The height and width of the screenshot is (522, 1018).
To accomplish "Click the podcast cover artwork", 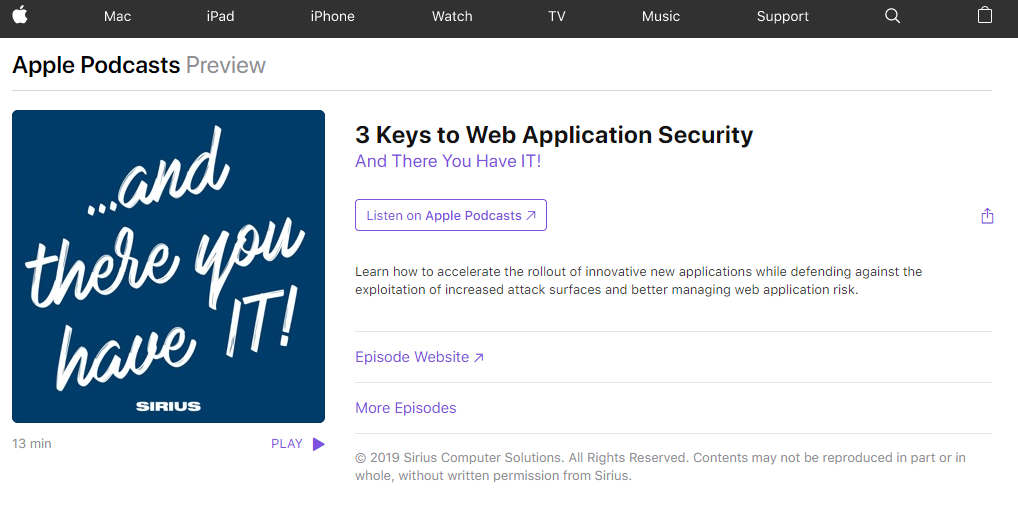I will pos(168,266).
